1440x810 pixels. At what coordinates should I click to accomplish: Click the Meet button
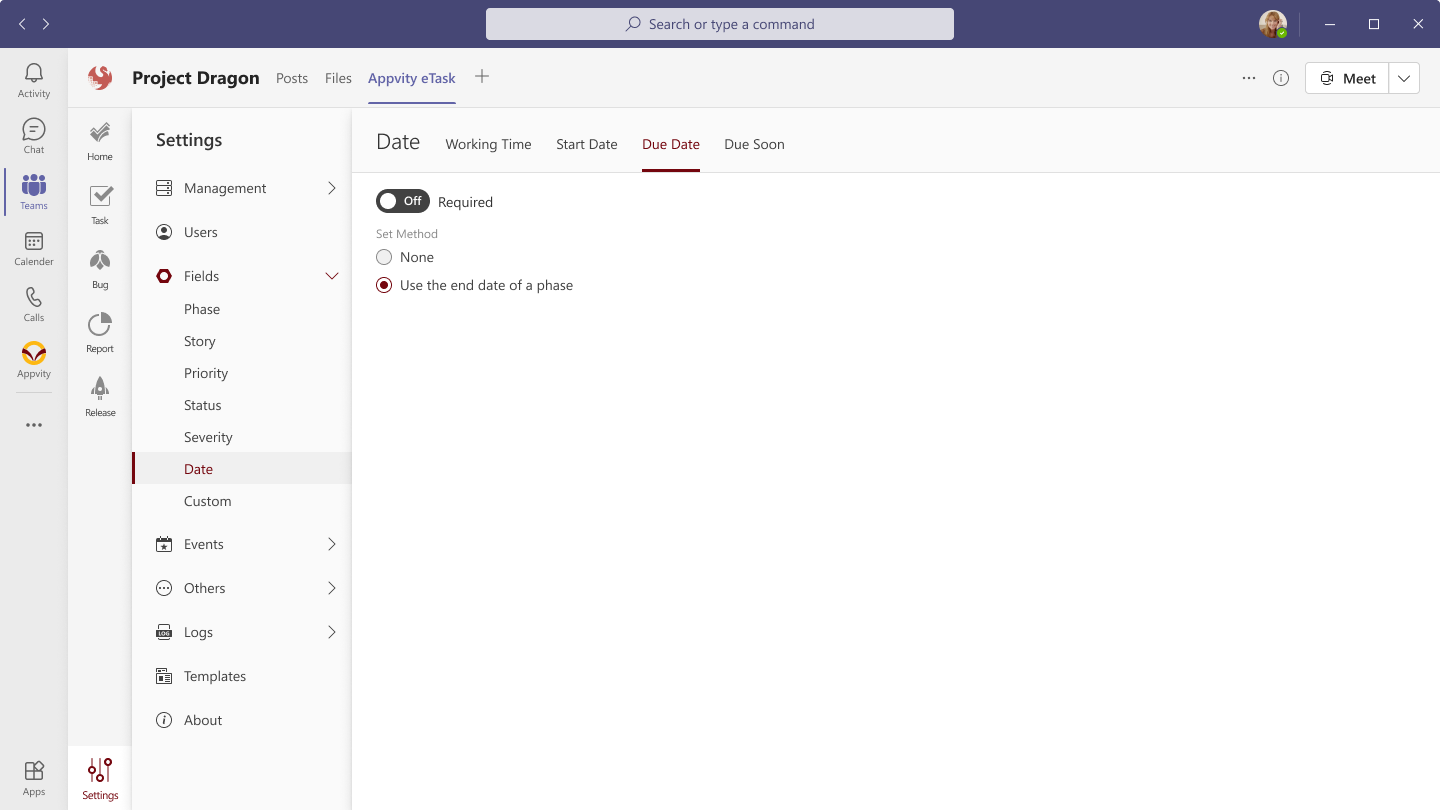click(x=1347, y=78)
